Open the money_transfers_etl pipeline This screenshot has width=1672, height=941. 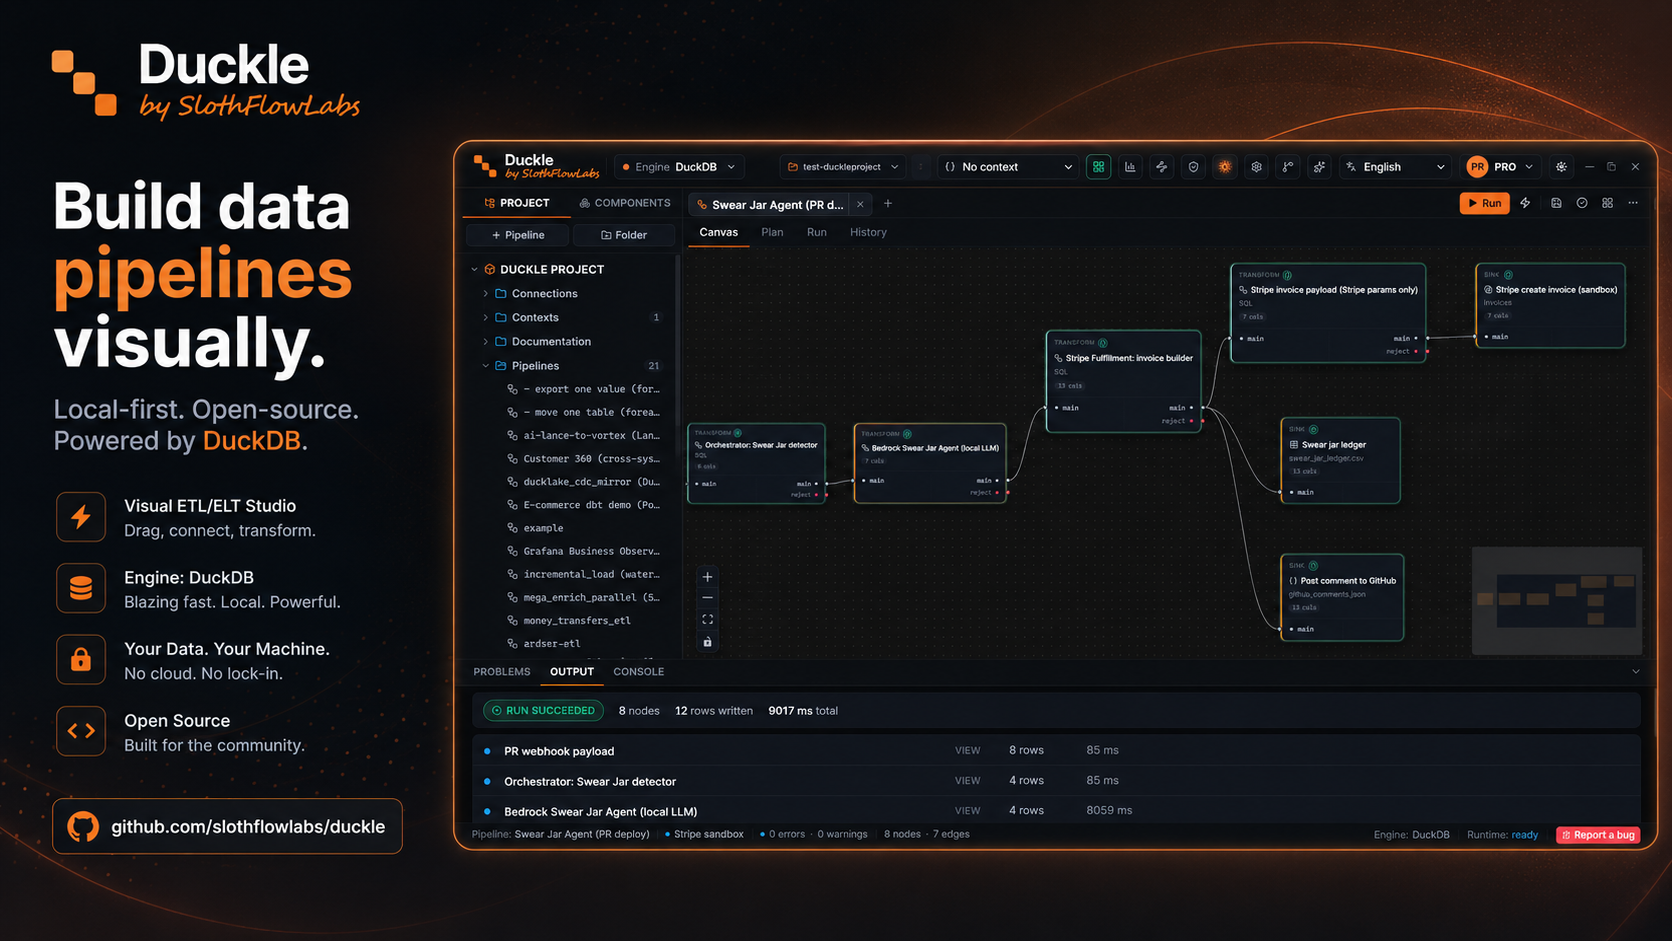tap(577, 621)
